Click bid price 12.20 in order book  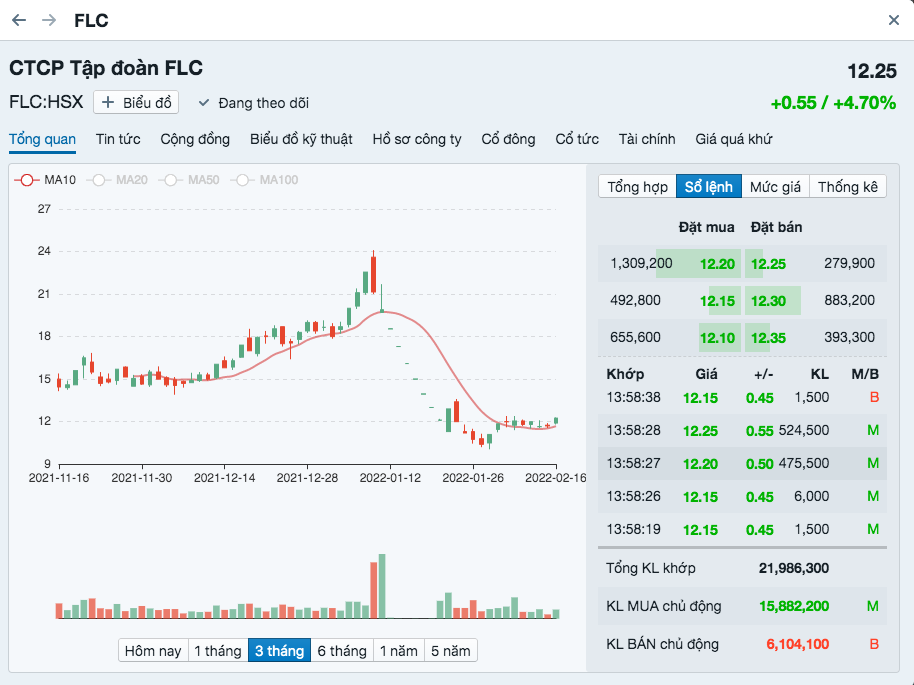(717, 264)
